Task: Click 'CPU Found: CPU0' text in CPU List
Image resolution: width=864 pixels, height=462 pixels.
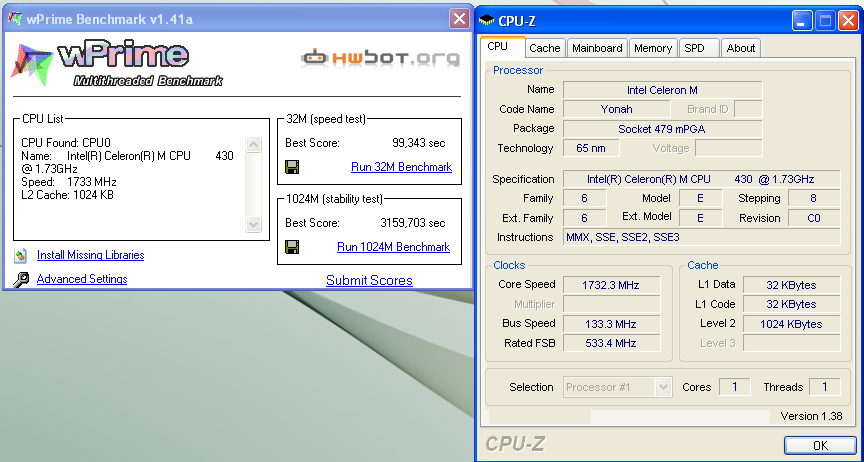Action: click(x=66, y=143)
